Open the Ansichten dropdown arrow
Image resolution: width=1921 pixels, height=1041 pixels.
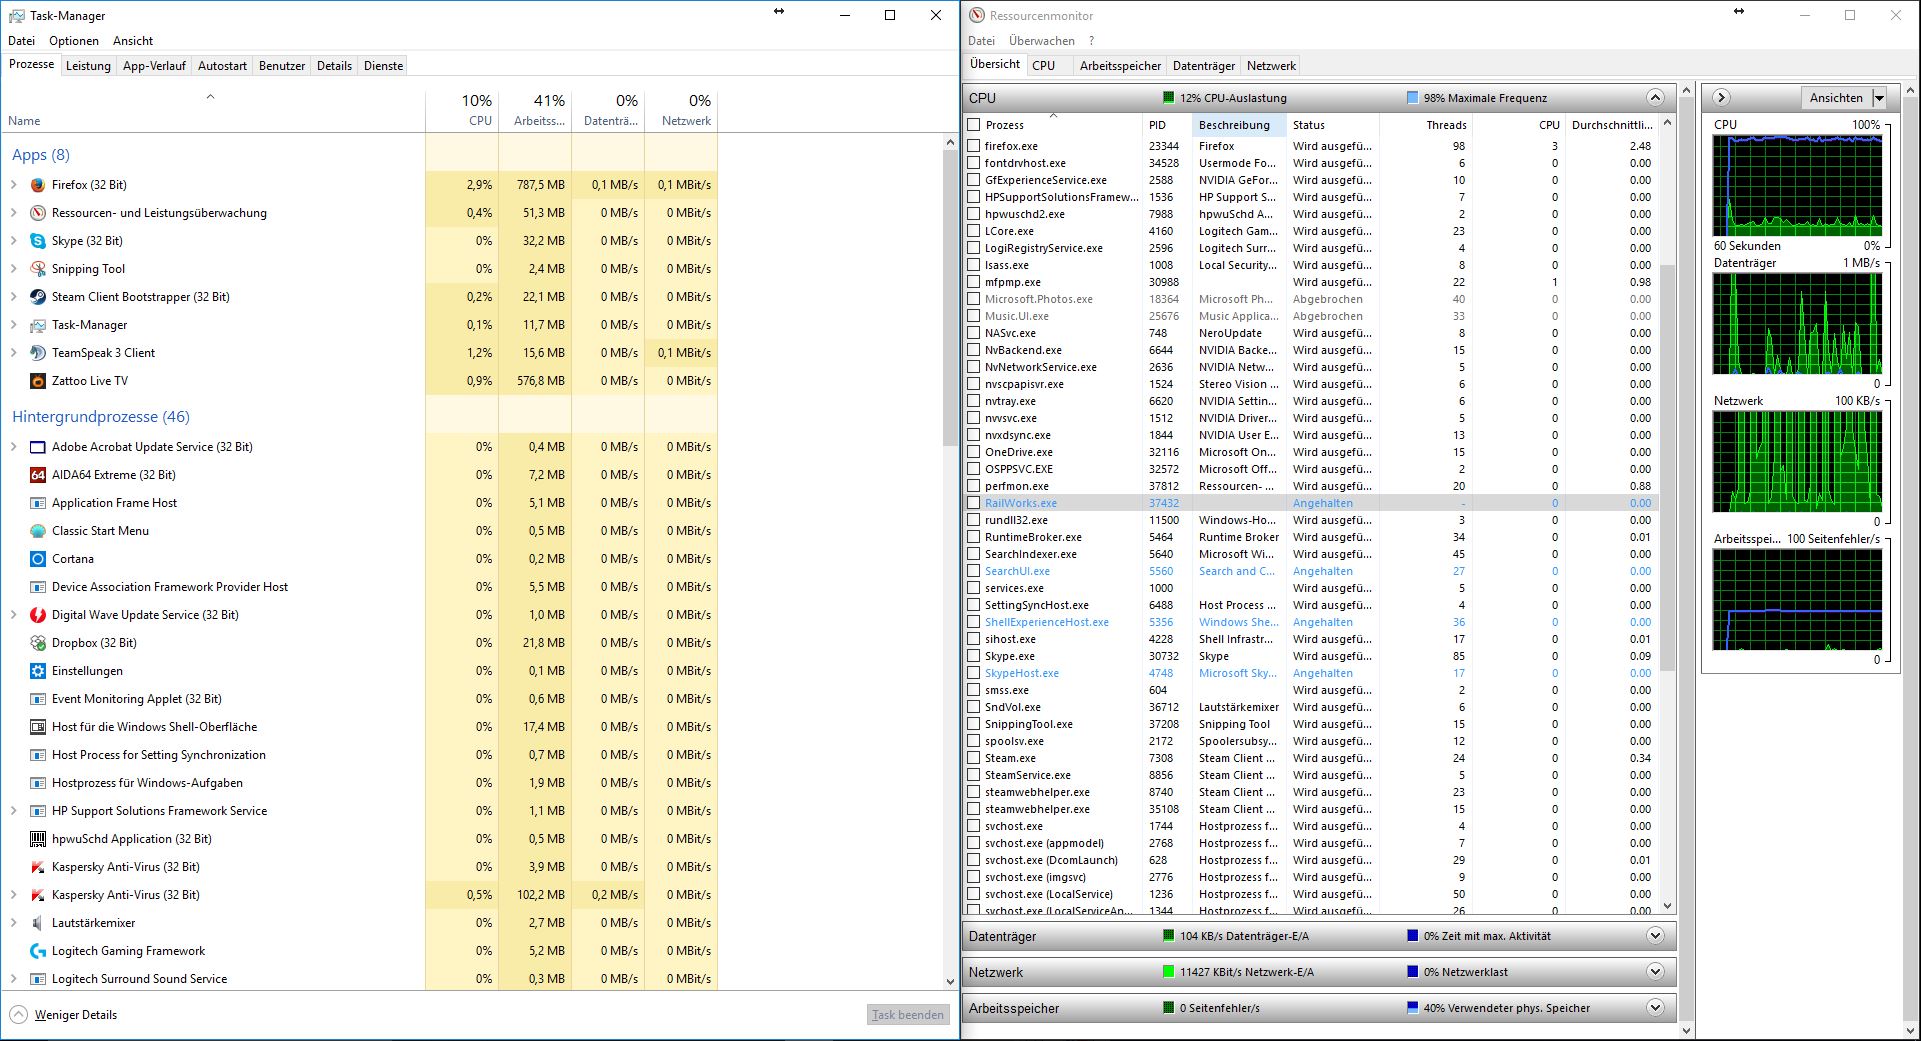tap(1879, 98)
